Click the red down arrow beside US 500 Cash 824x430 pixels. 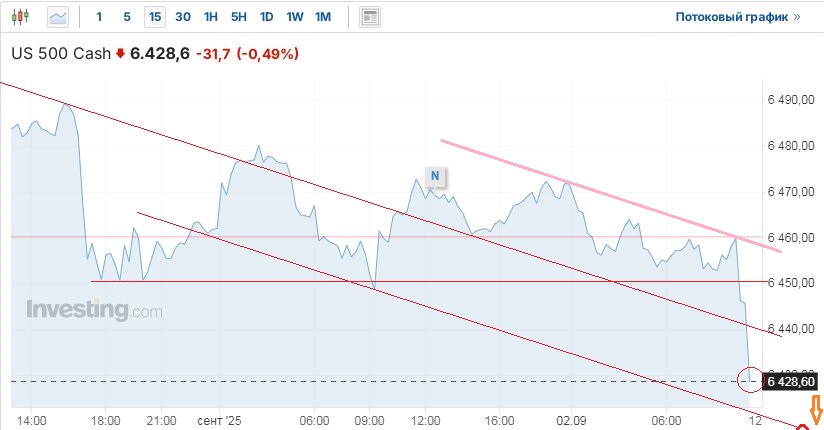(121, 54)
